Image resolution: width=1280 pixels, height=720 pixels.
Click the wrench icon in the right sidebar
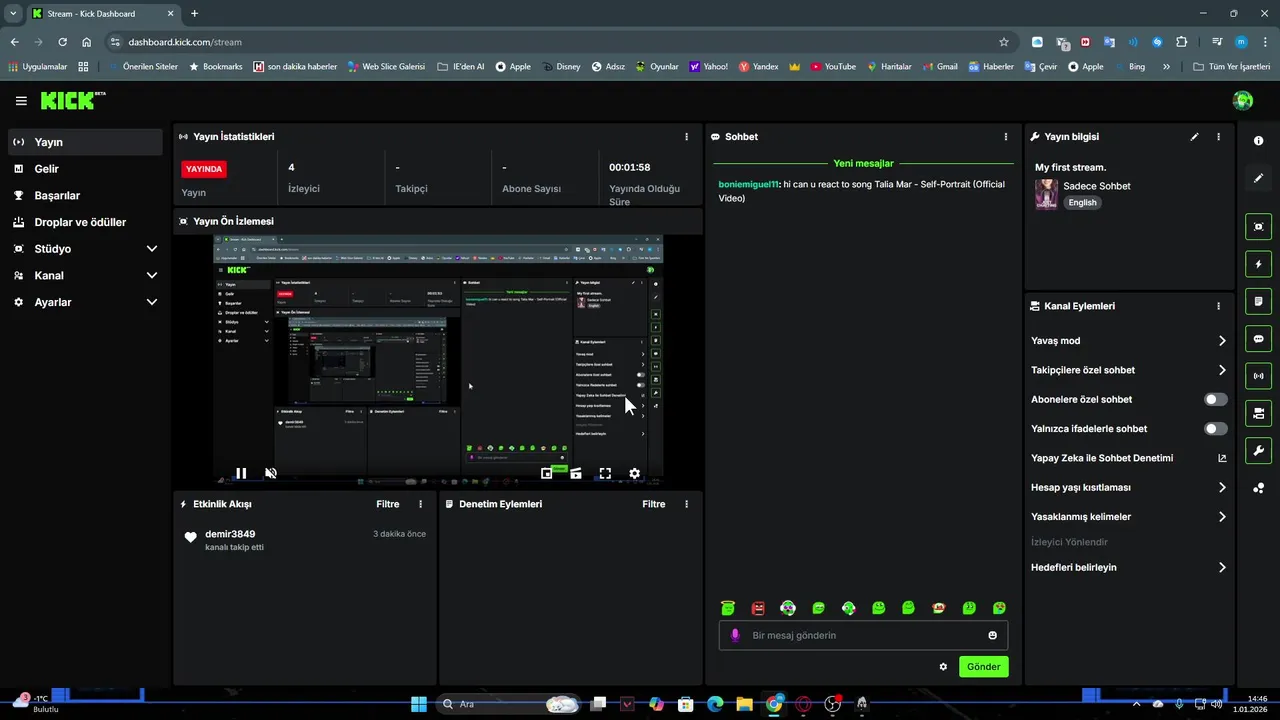[x=1258, y=450]
